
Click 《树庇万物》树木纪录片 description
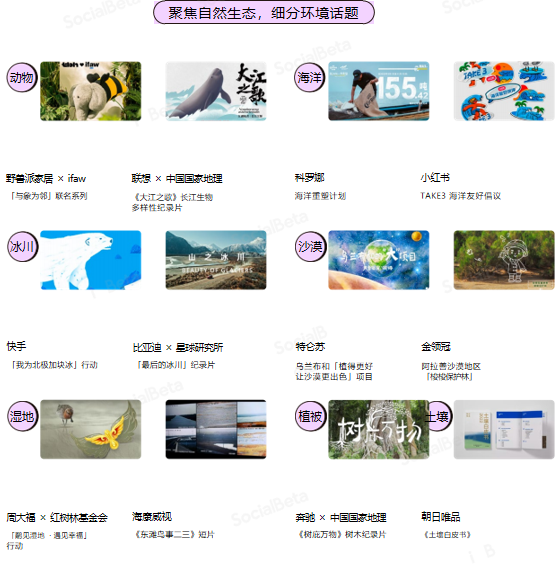click(x=341, y=535)
